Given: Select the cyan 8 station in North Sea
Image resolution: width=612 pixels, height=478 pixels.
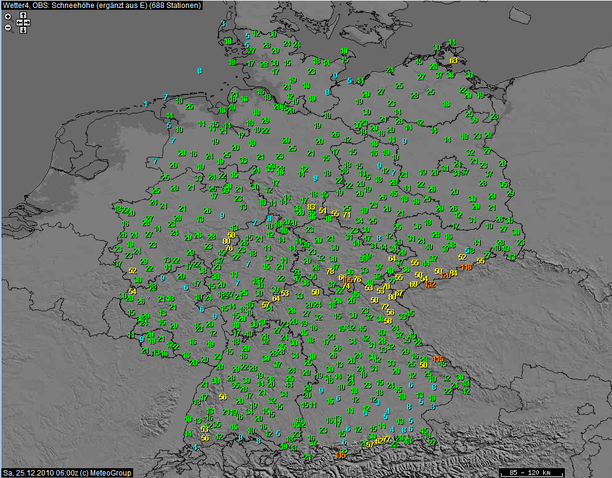Looking at the screenshot, I should (200, 70).
